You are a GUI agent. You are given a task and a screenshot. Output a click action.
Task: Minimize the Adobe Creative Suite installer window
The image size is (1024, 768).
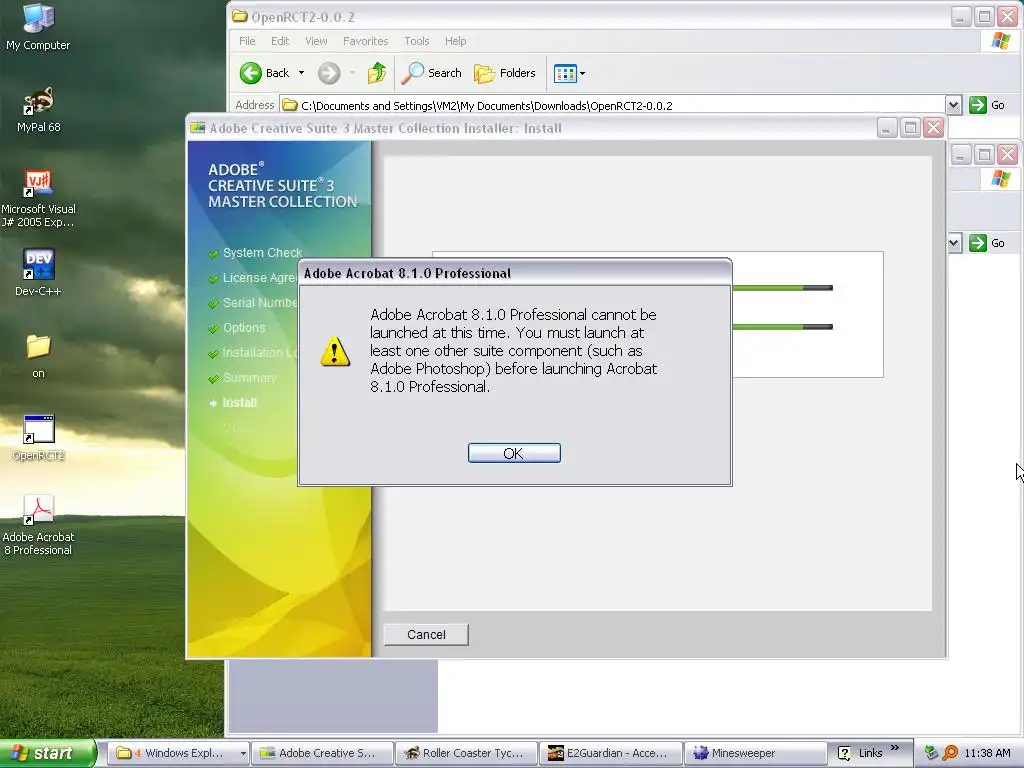tap(886, 128)
